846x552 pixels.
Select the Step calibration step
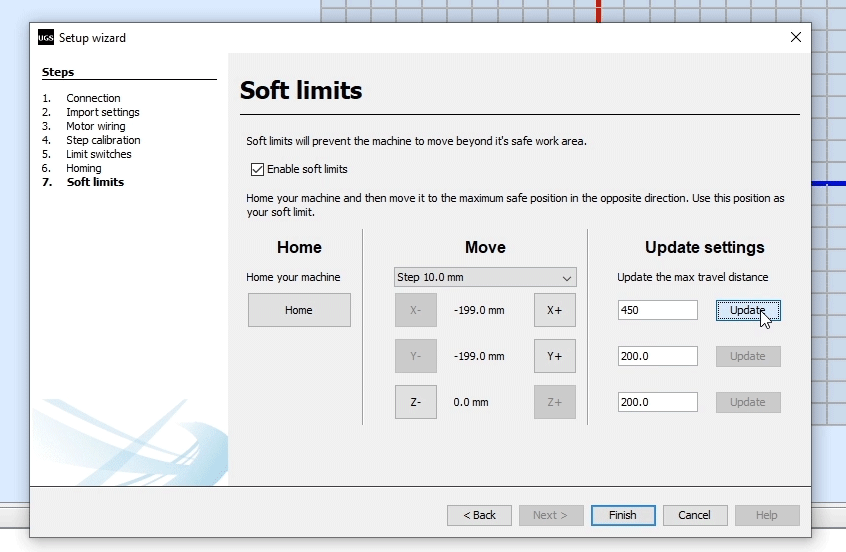103,140
